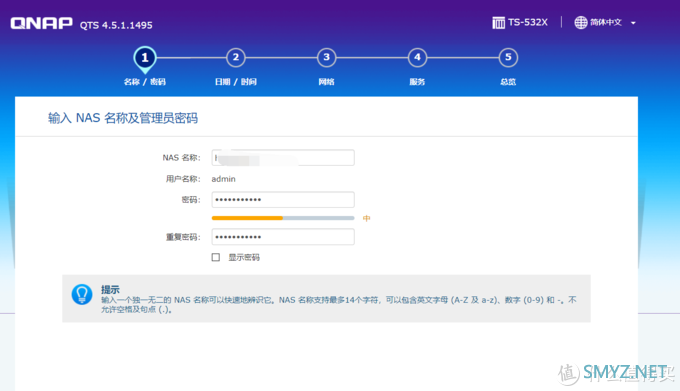This screenshot has height=391, width=680.
Task: Click the 重复密码 confirm password field
Action: pos(283,237)
